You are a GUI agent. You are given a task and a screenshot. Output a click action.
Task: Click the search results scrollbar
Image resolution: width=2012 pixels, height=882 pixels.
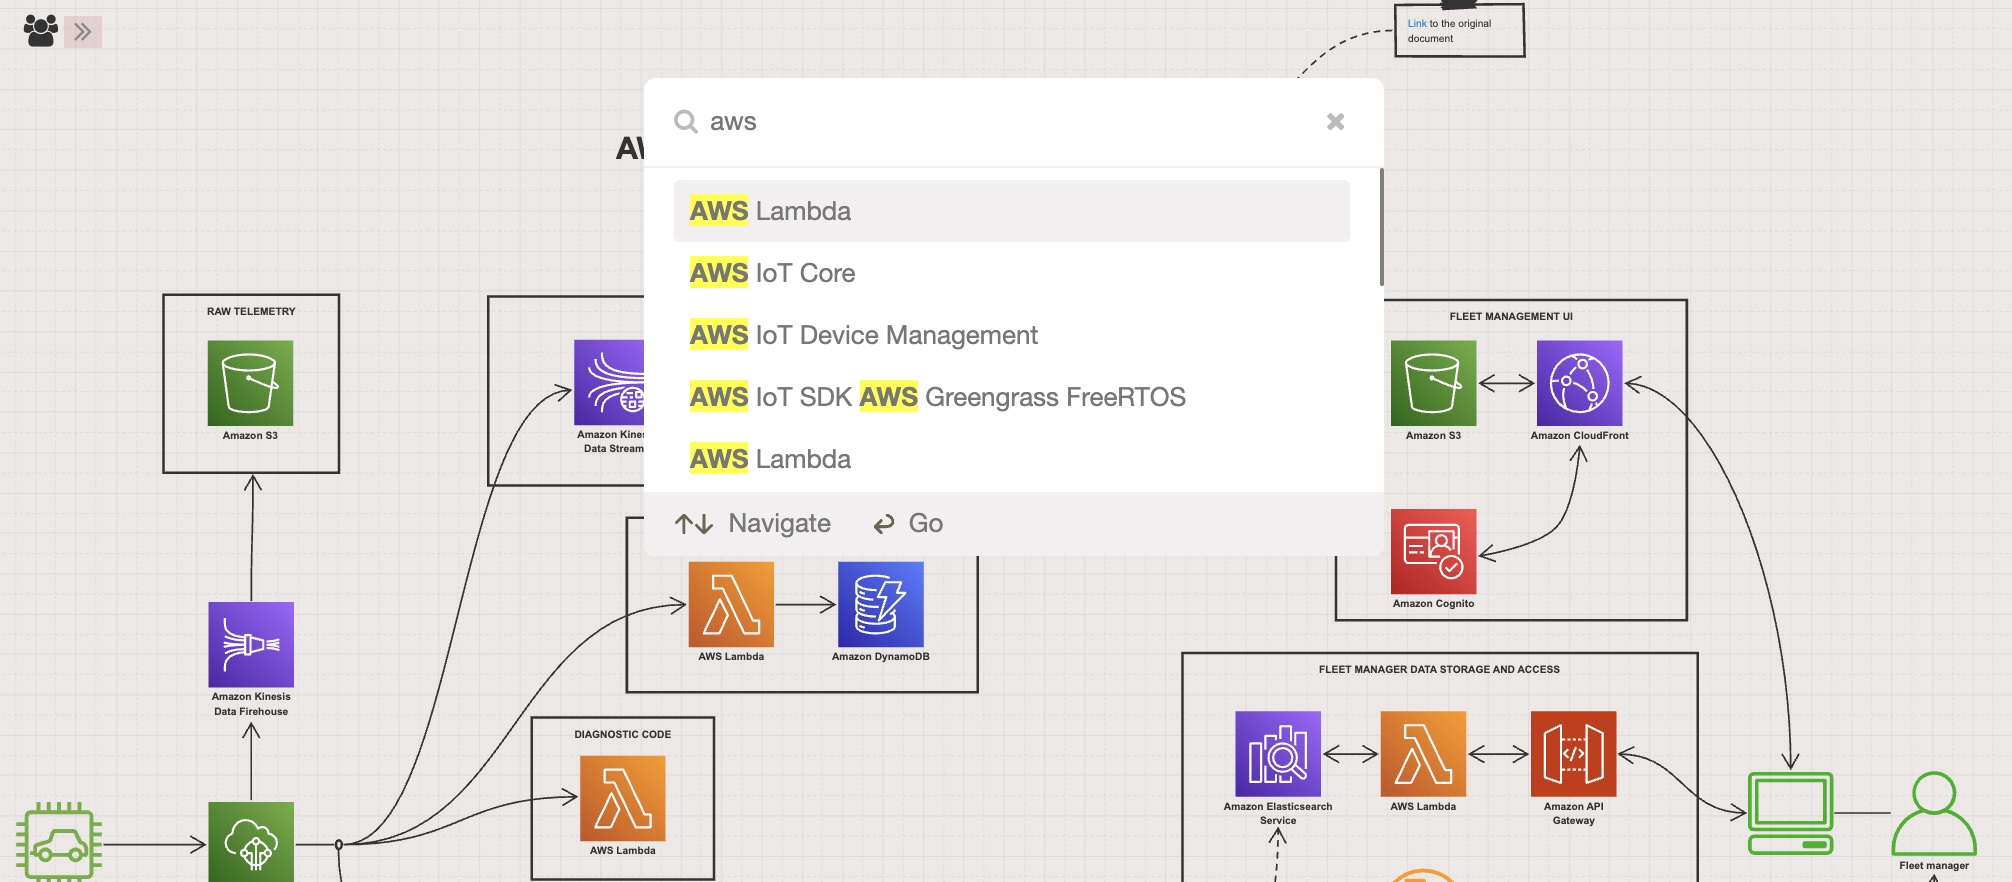tap(1381, 227)
